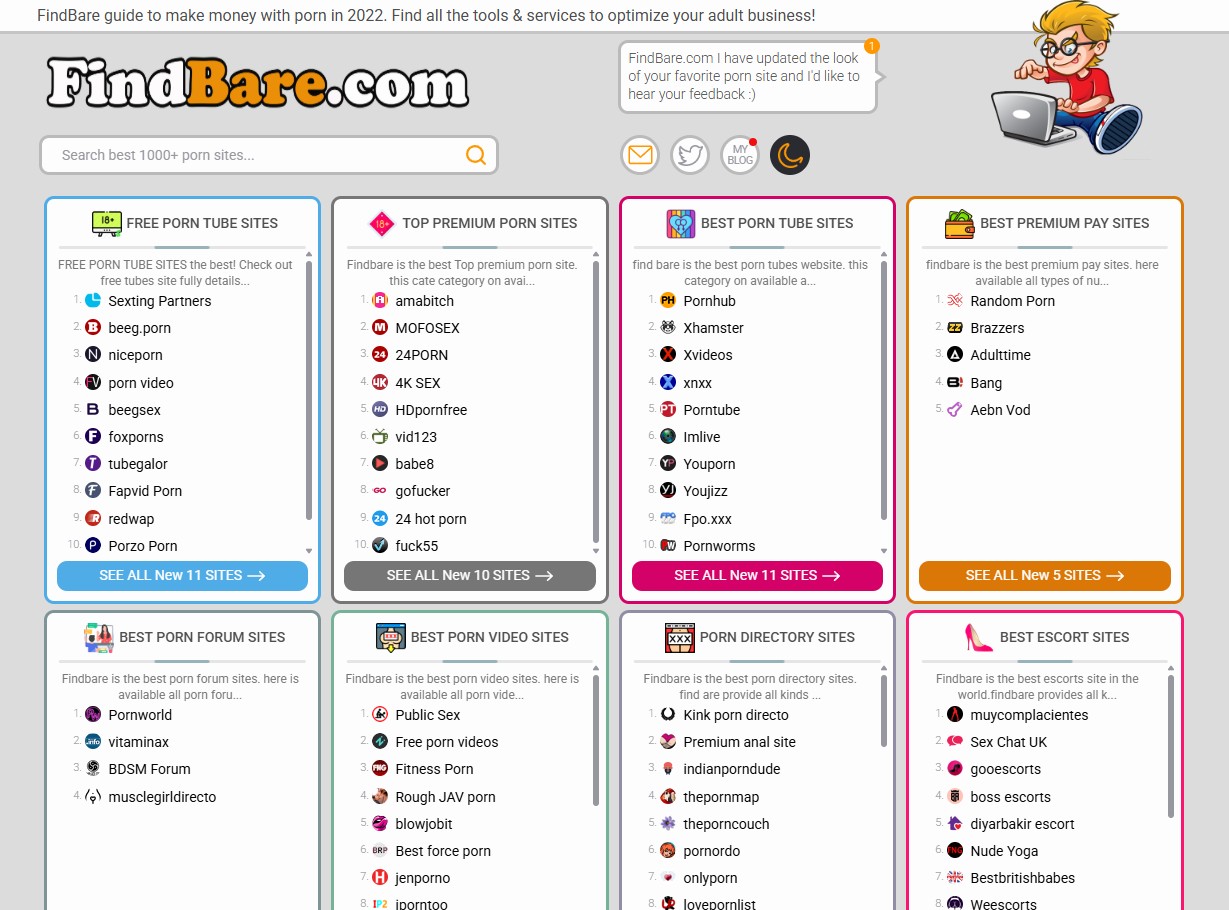Click the scrollbar in the Best Escort Sites card
Screen dimensions: 1229x910
[1171, 746]
